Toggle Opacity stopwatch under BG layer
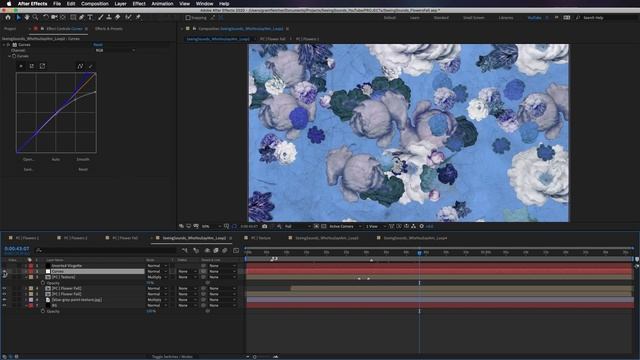This screenshot has height=360, width=640. (x=43, y=311)
